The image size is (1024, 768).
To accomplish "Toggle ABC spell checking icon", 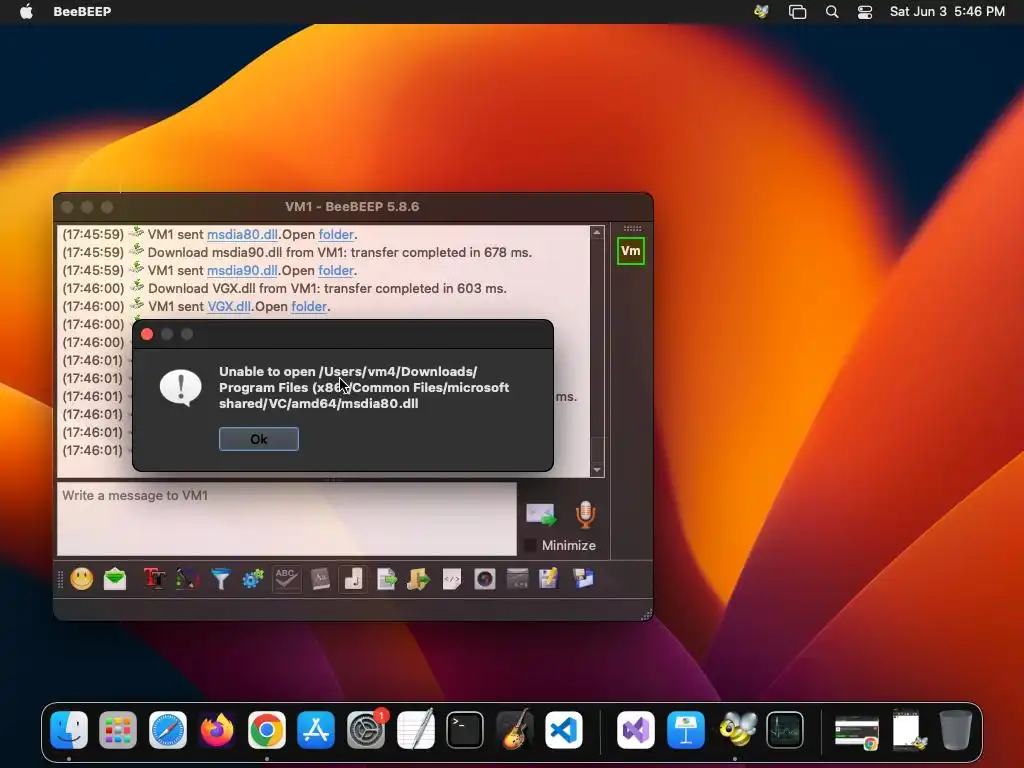I will pyautogui.click(x=287, y=579).
